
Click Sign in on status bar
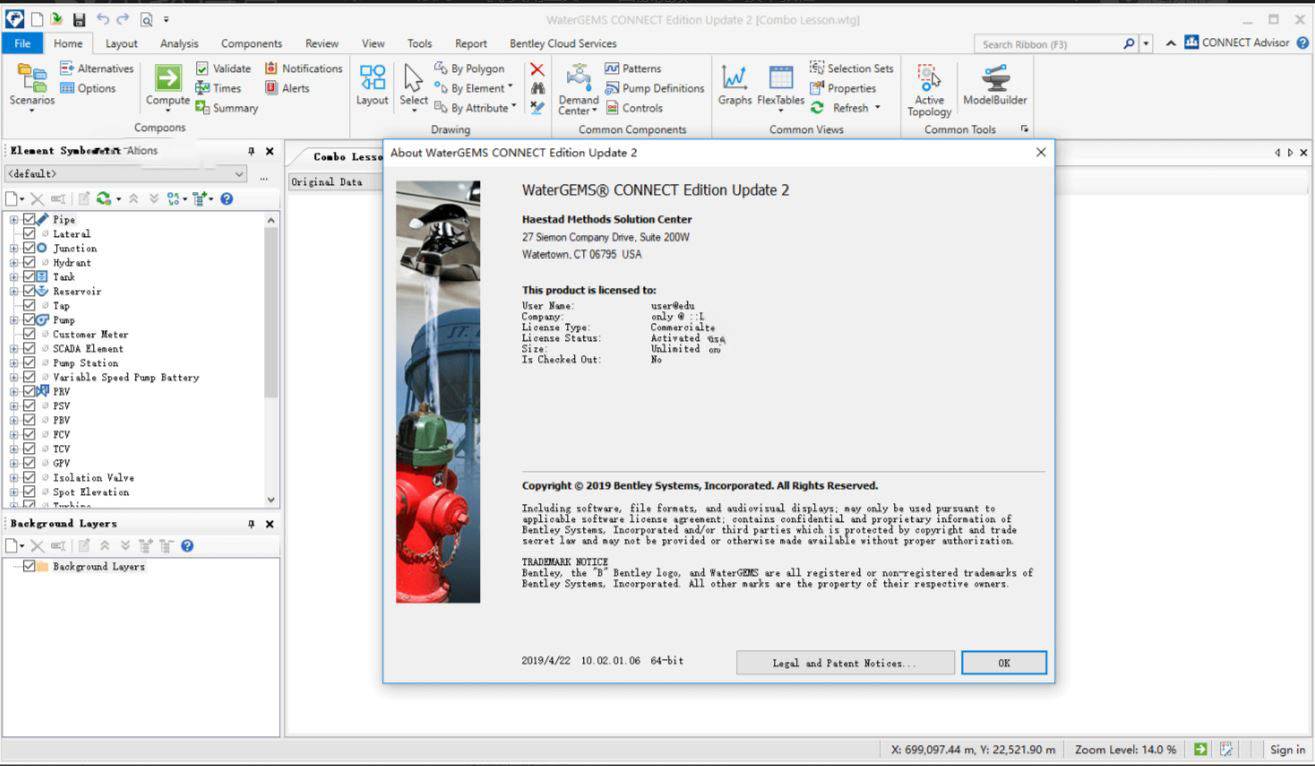pos(1287,749)
